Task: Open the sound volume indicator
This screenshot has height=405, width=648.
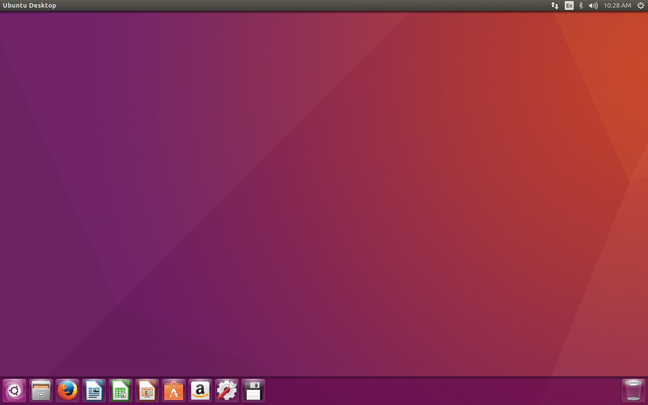Action: 593,5
